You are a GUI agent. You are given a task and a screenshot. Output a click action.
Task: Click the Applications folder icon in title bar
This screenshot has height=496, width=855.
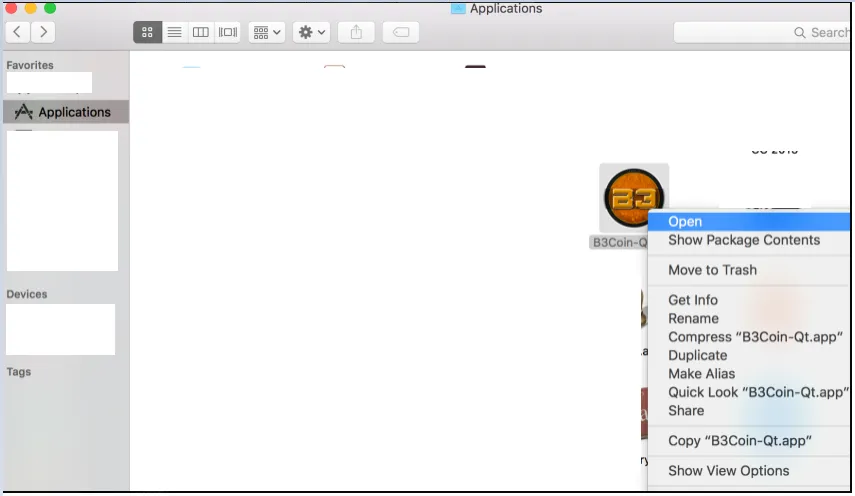[x=458, y=8]
